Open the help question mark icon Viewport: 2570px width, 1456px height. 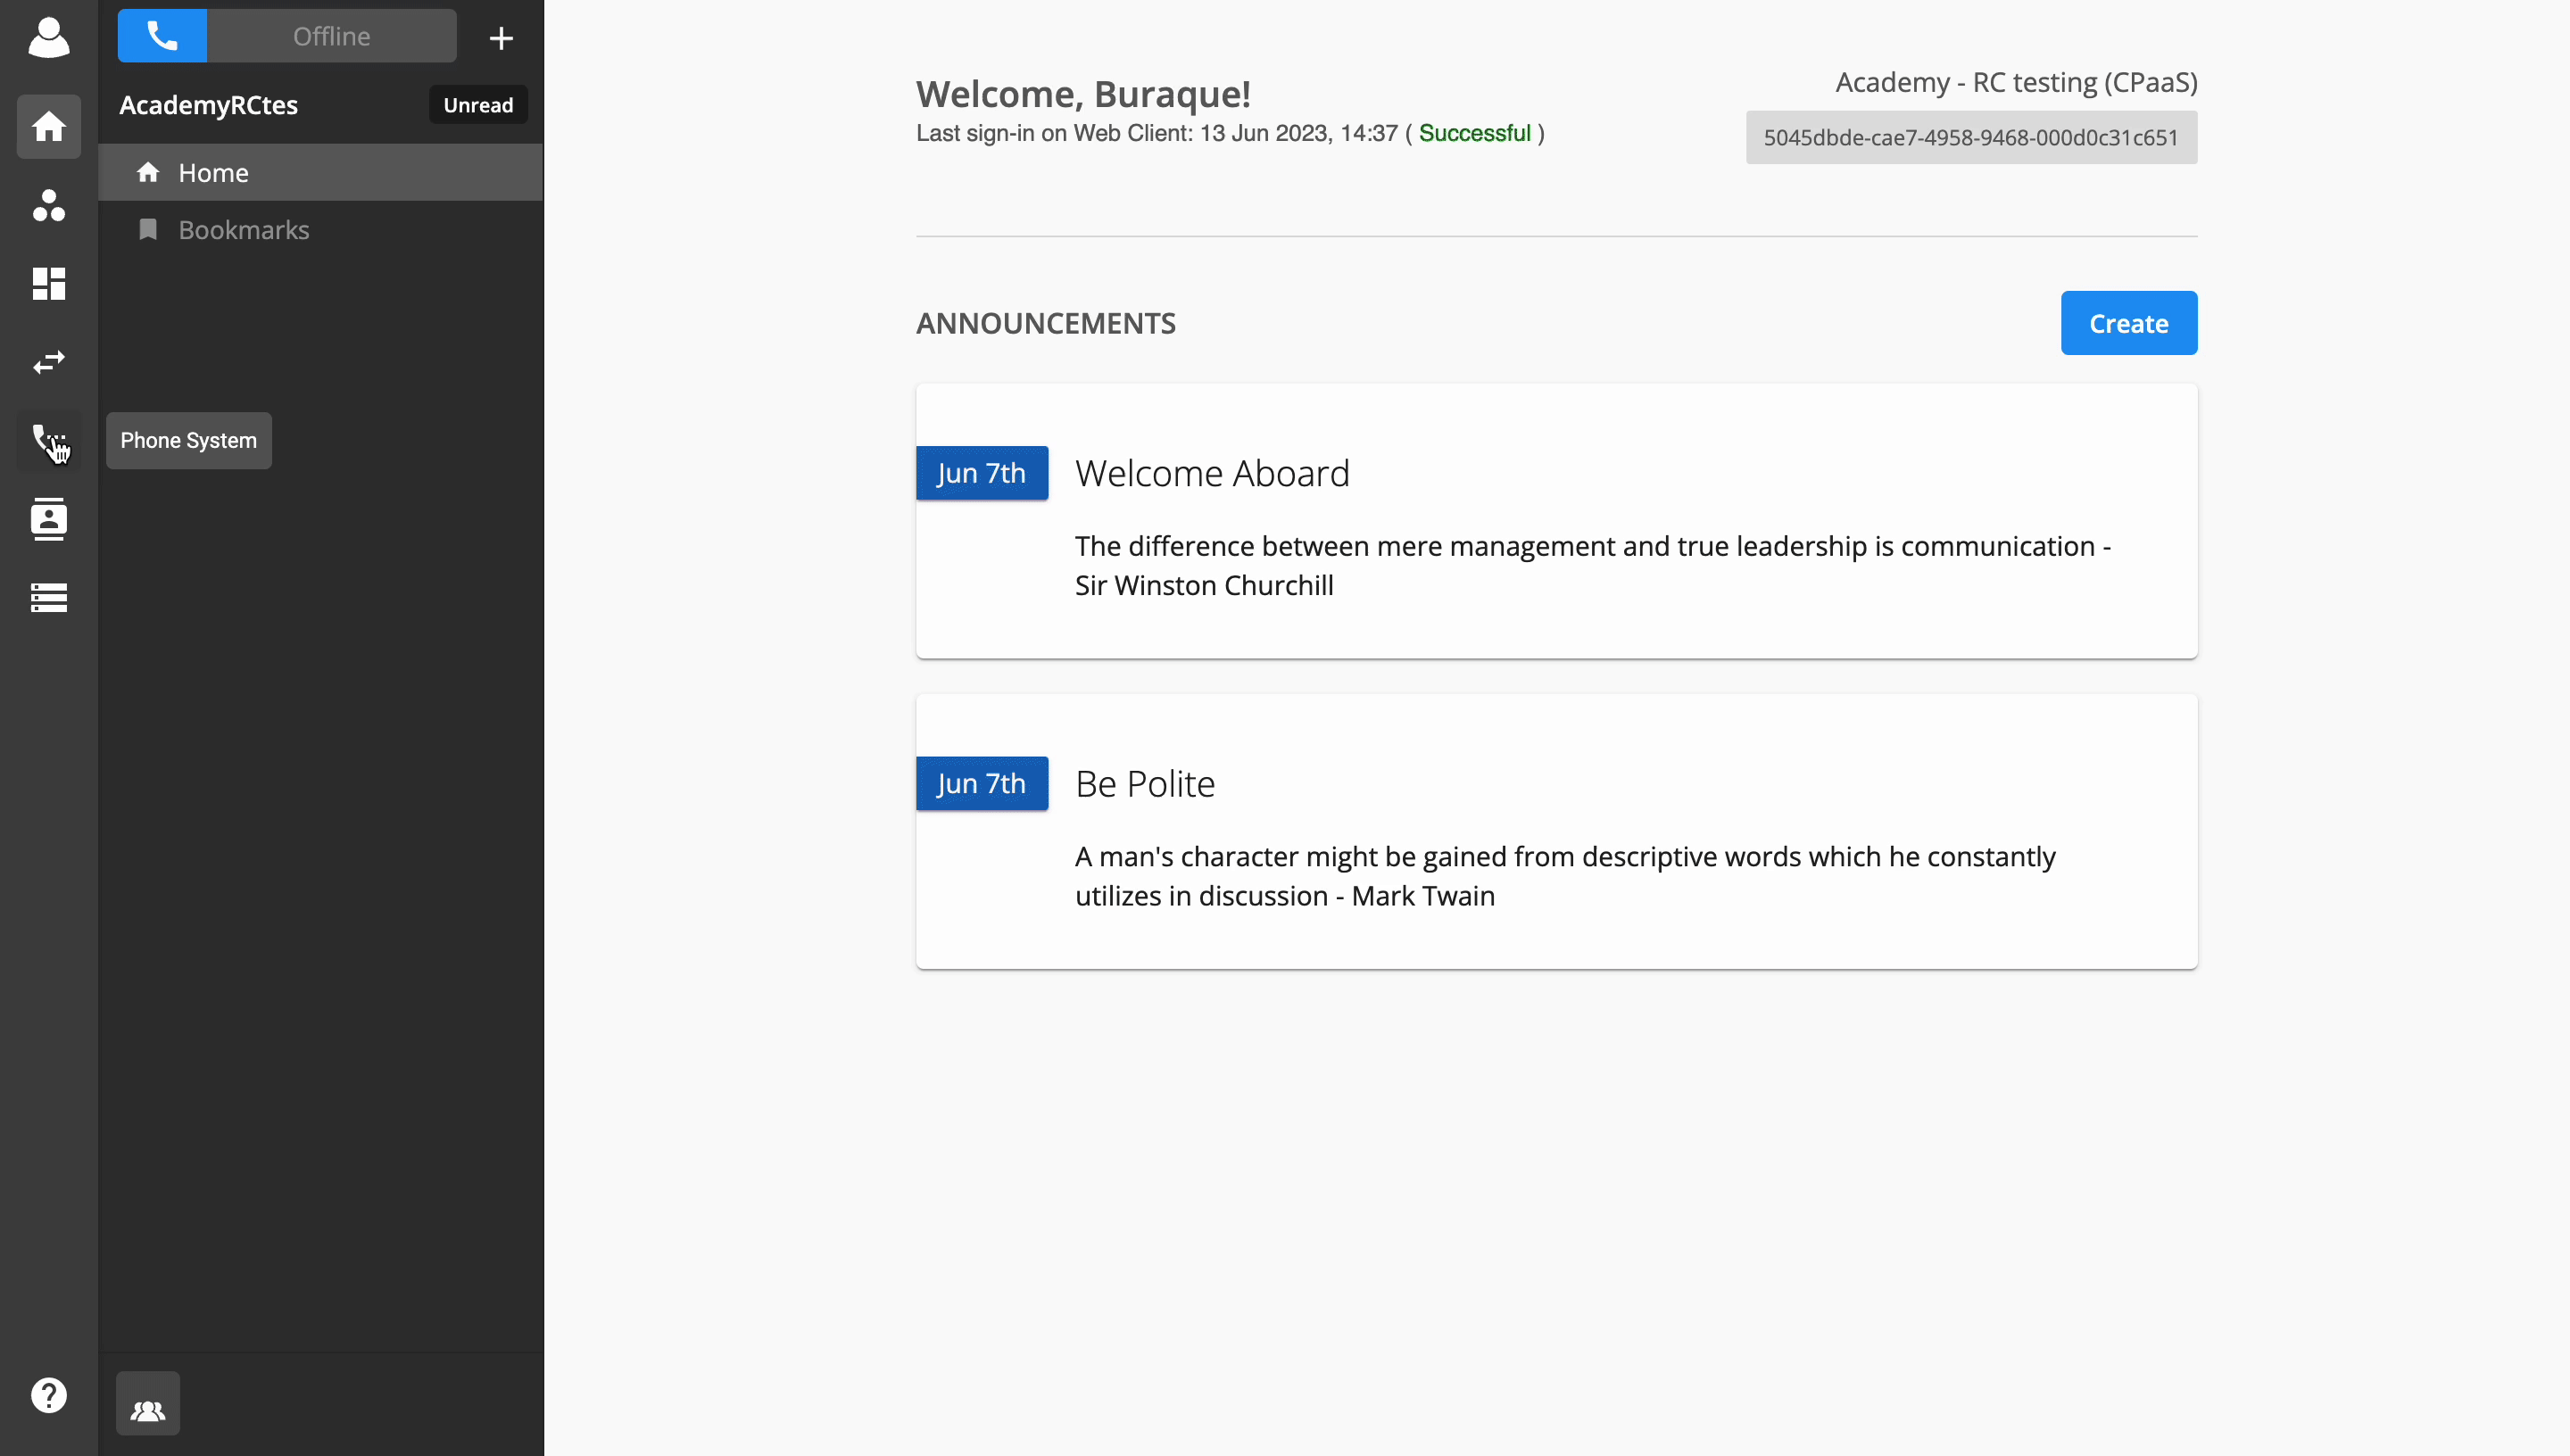(x=48, y=1395)
